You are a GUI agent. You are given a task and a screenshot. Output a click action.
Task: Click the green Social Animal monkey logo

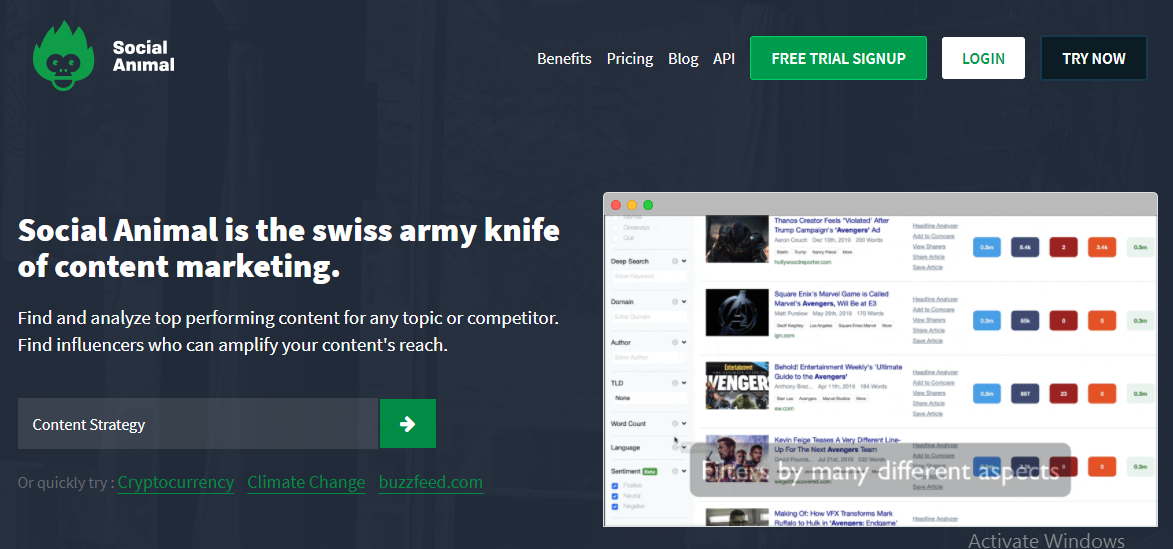coord(63,56)
